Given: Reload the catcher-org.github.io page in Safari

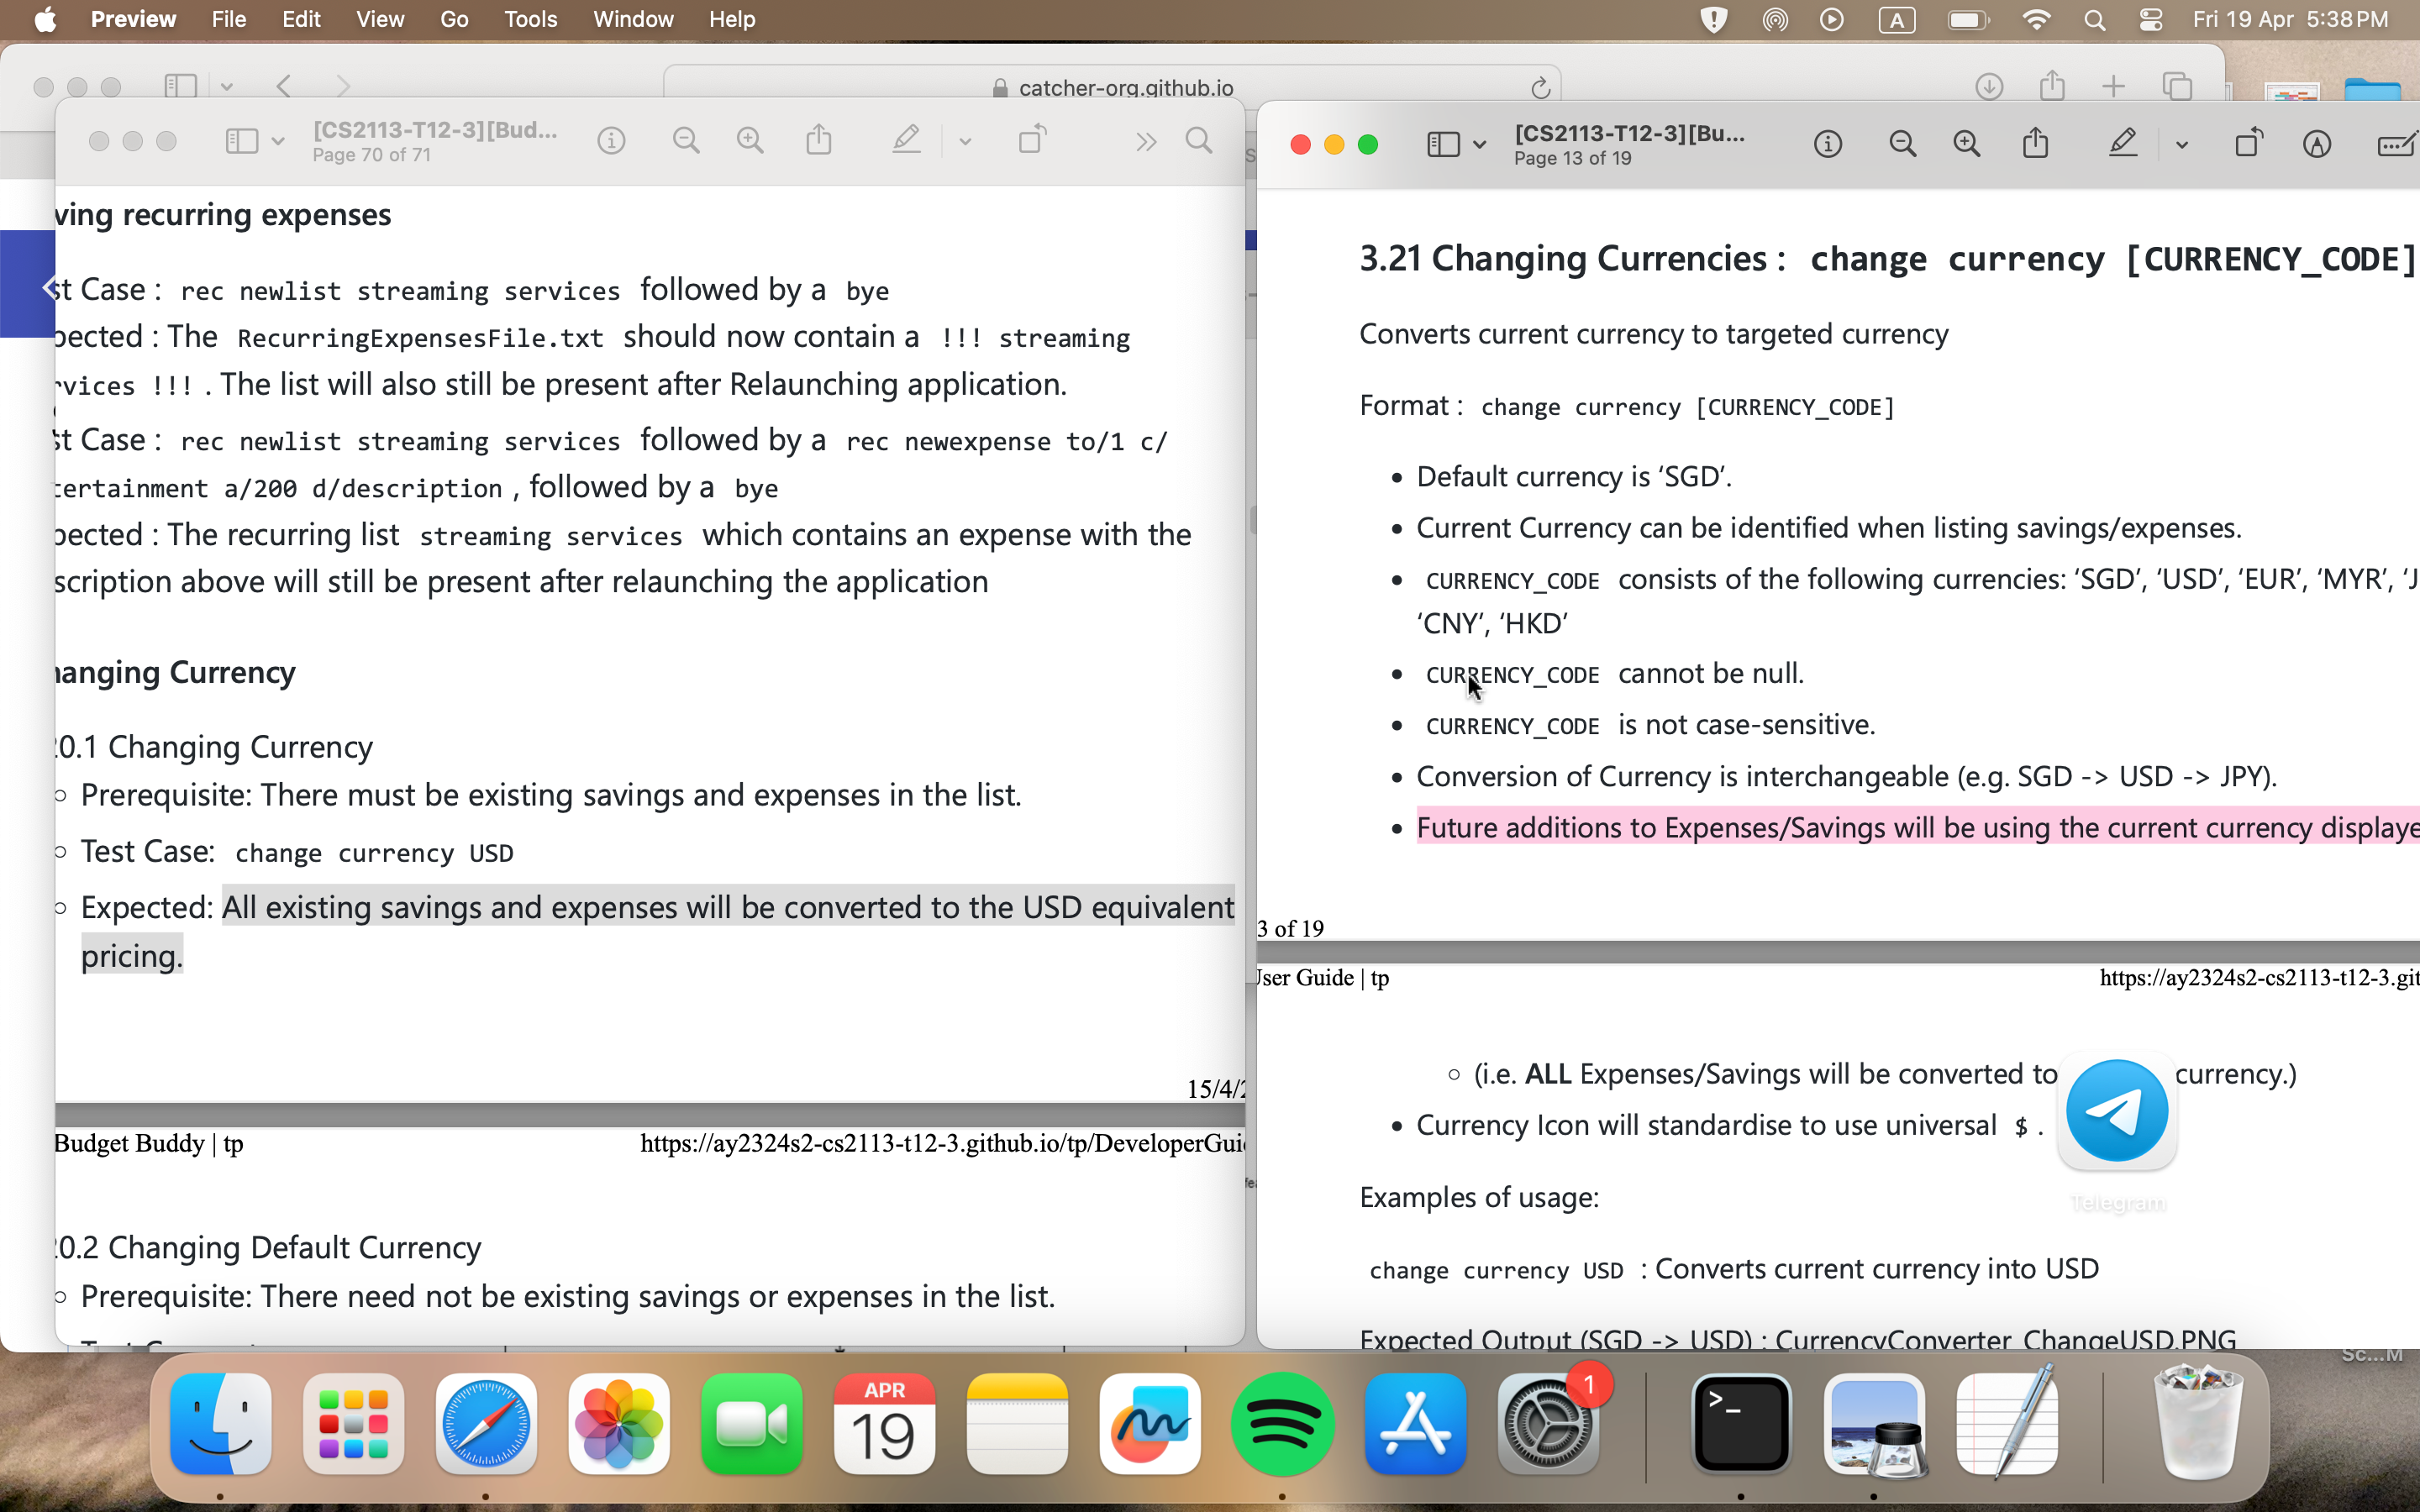Looking at the screenshot, I should [x=1541, y=88].
